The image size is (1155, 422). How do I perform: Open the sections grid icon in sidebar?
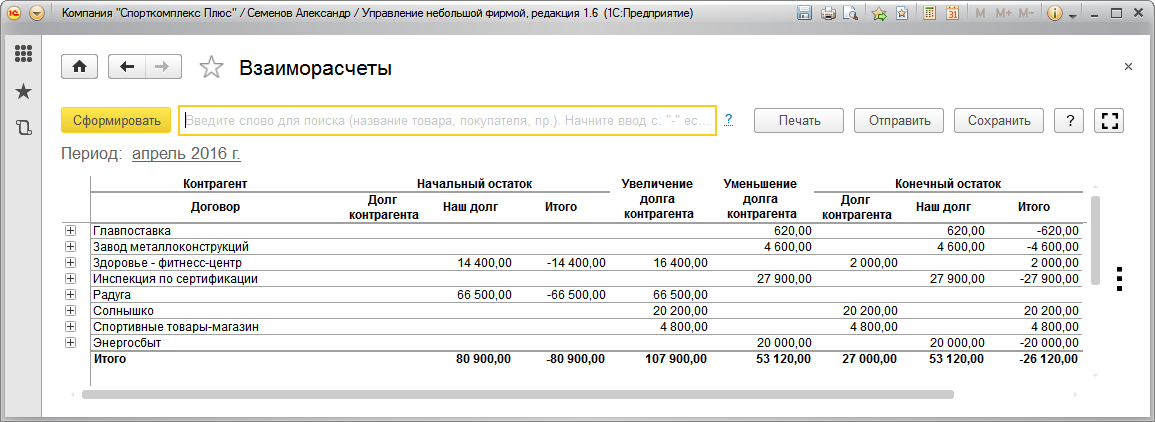point(24,54)
